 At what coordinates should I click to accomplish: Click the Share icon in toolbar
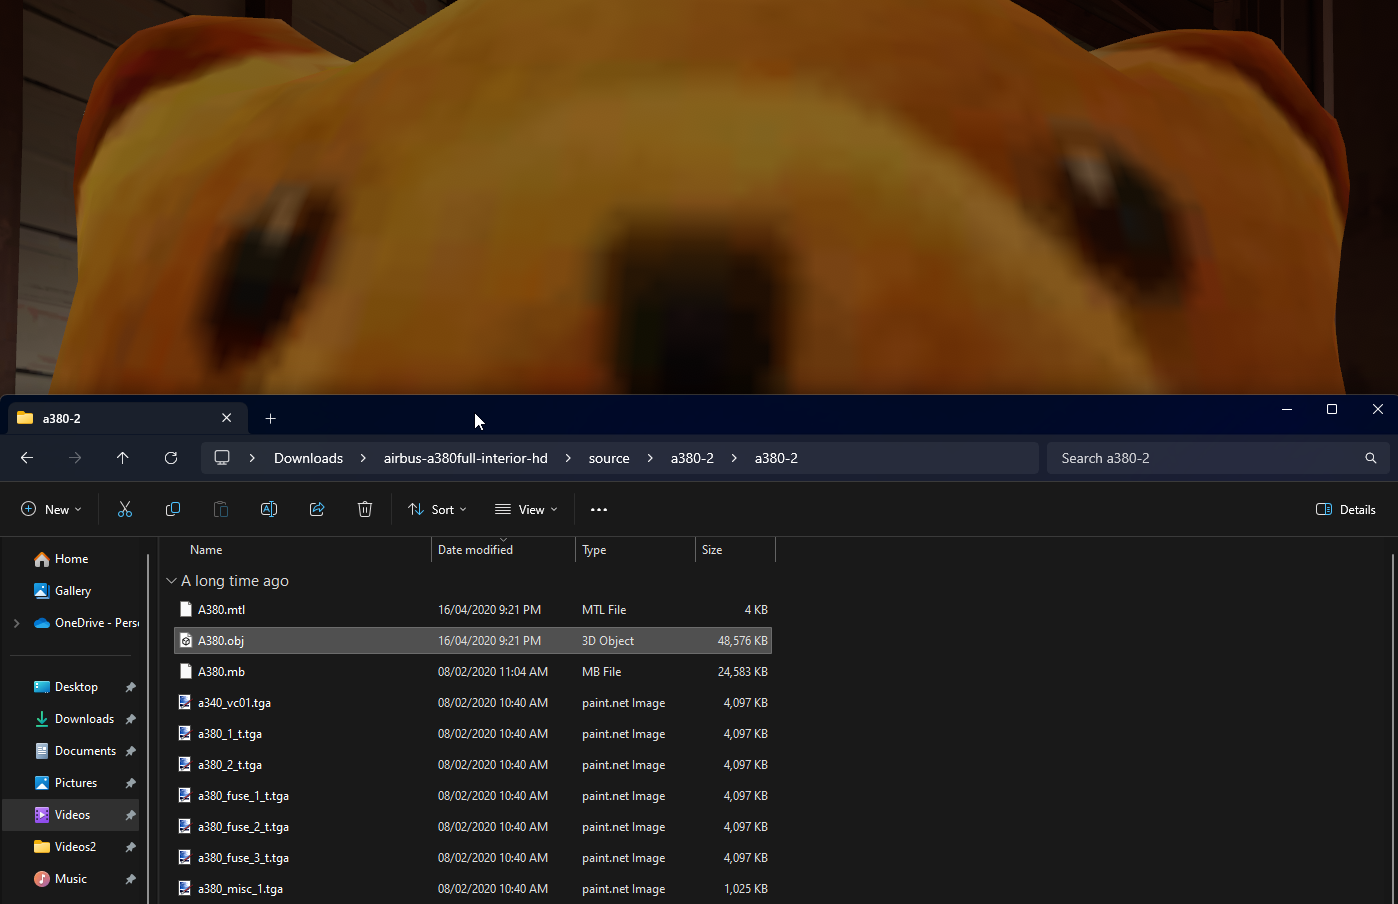tap(317, 510)
